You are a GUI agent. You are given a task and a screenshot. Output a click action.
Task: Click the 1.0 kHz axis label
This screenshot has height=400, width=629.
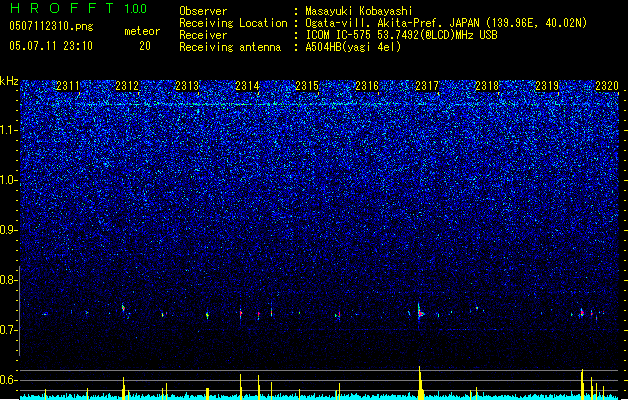(8, 180)
